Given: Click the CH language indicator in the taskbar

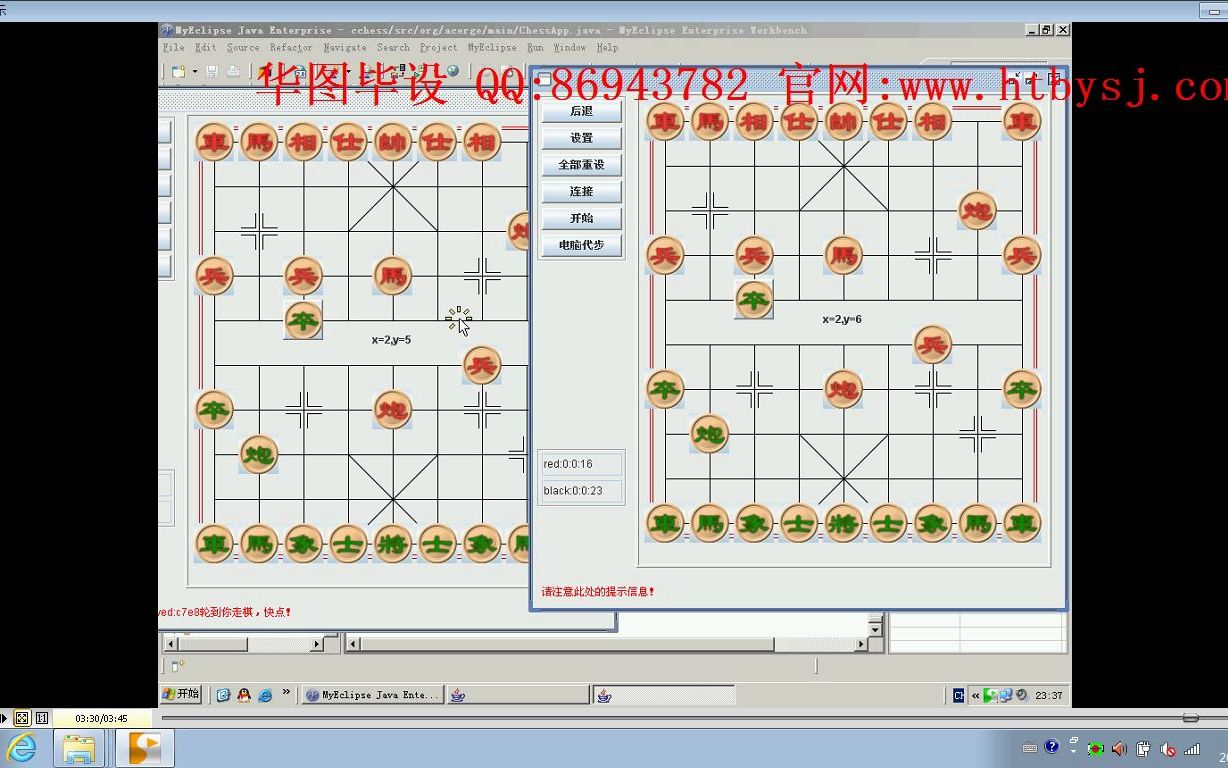Looking at the screenshot, I should 959,694.
